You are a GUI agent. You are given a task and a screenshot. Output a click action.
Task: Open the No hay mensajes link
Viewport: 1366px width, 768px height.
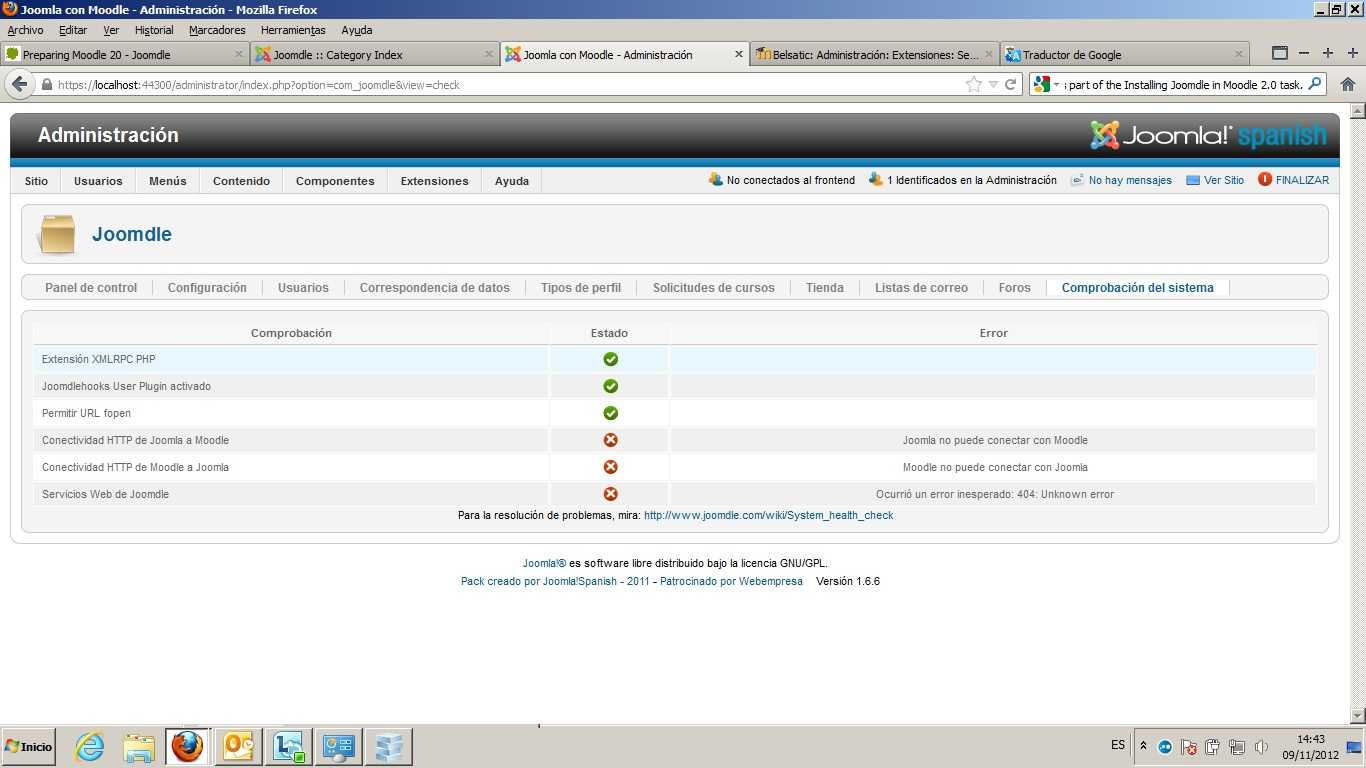1121,180
